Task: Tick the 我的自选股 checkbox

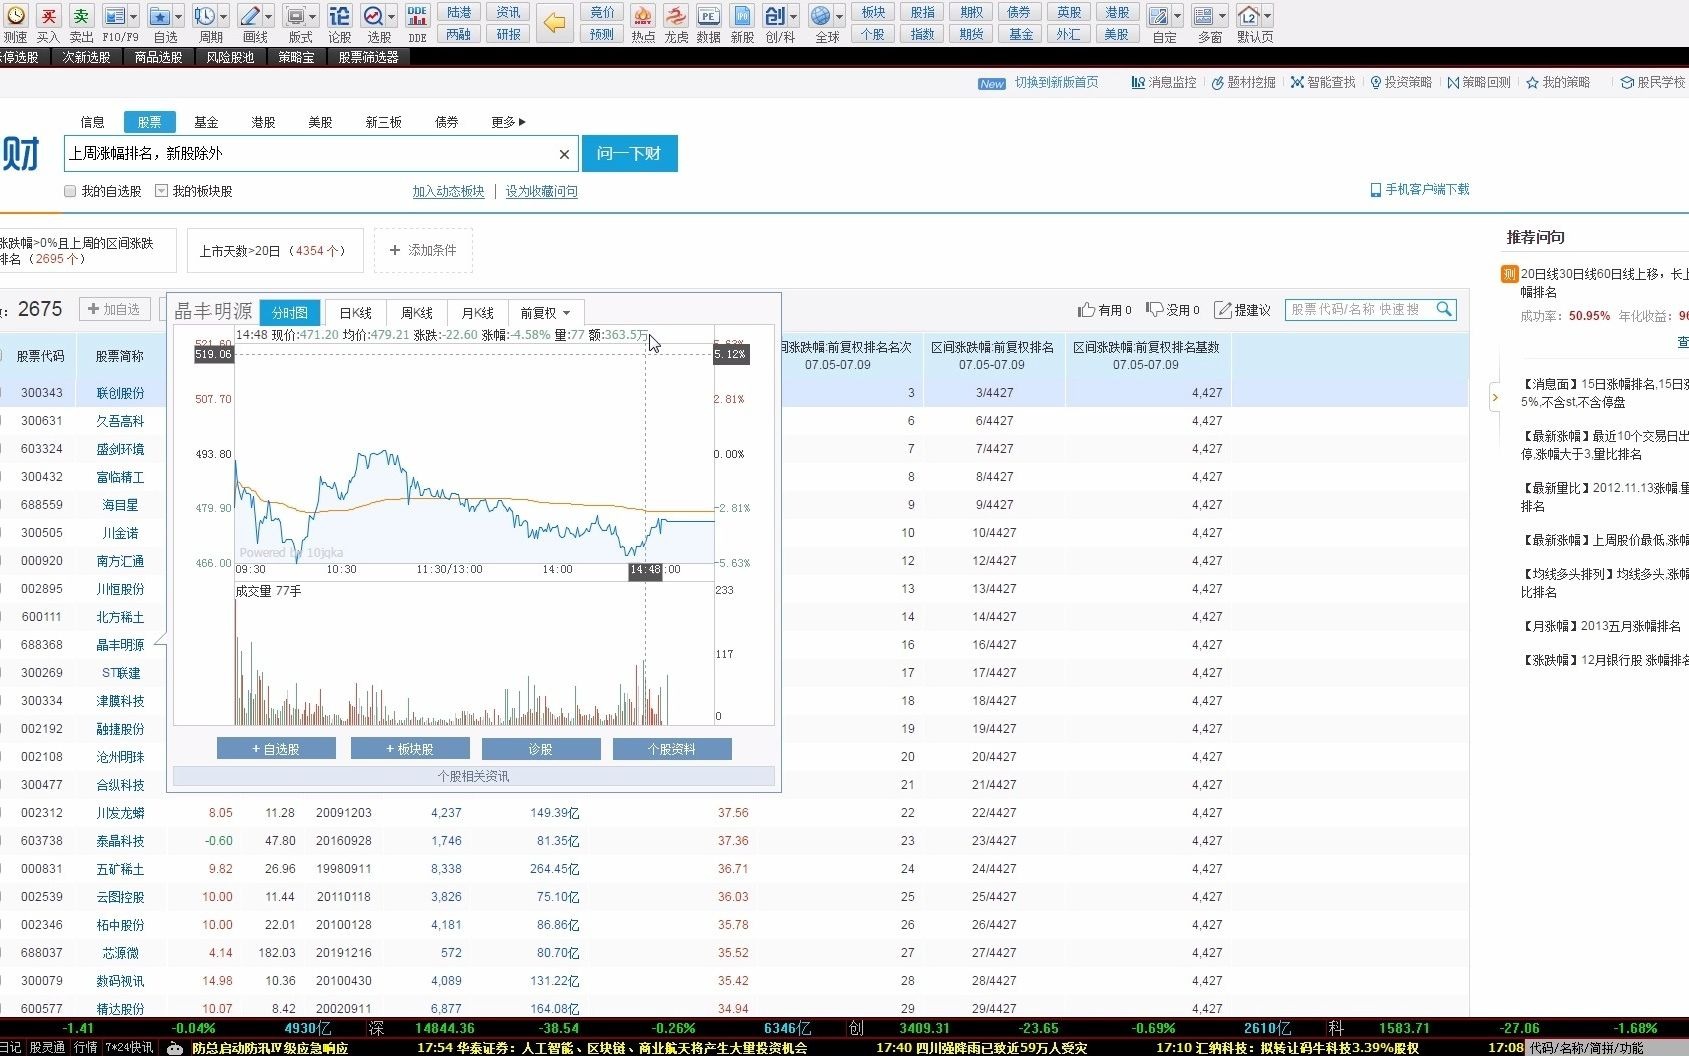Action: click(70, 191)
